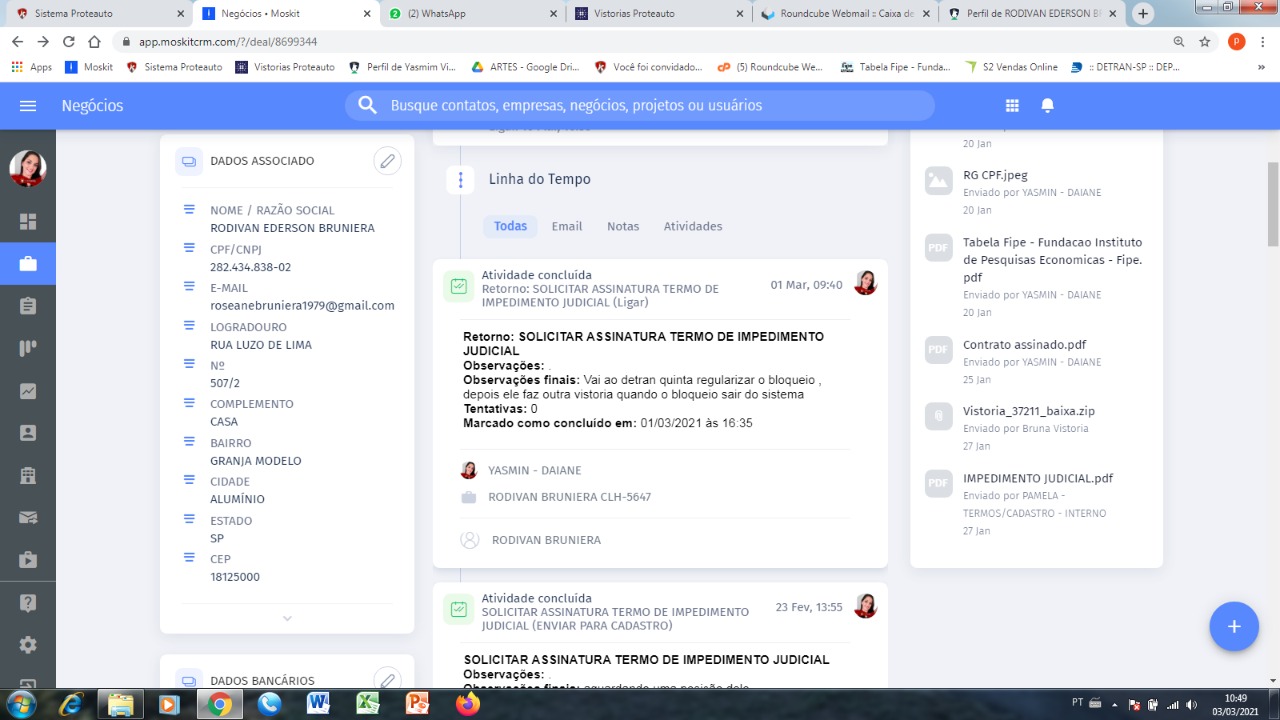Screen dimensions: 1280x720
Task: Open the settings gear in sidebar
Action: coord(28,645)
